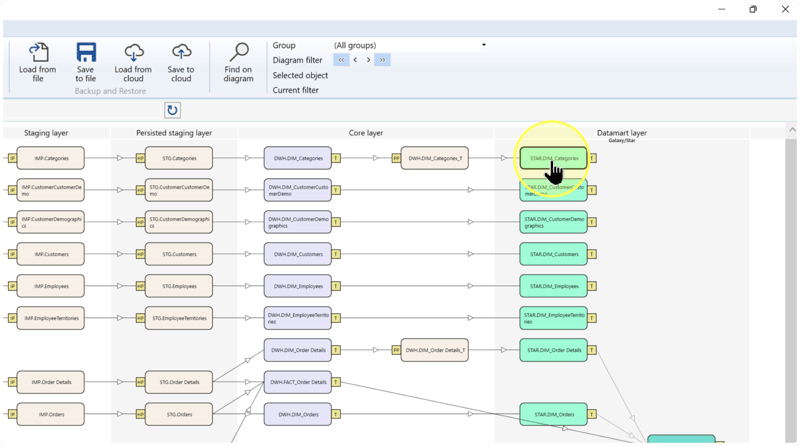Select the STG.Employees node

(x=179, y=286)
